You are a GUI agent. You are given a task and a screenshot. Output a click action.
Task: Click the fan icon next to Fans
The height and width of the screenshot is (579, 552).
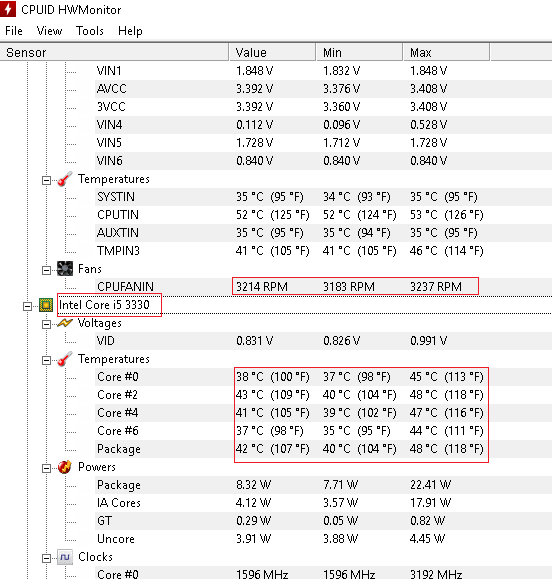tap(65, 269)
